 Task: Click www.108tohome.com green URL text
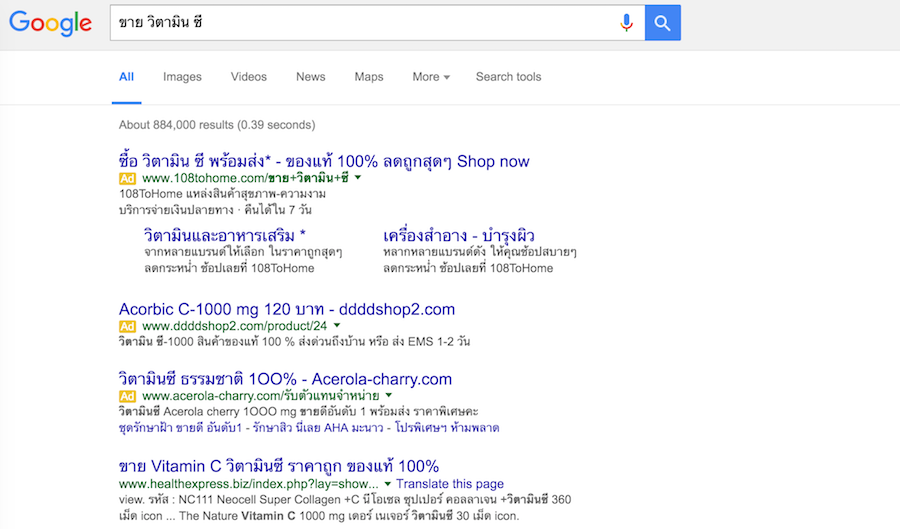tap(245, 178)
